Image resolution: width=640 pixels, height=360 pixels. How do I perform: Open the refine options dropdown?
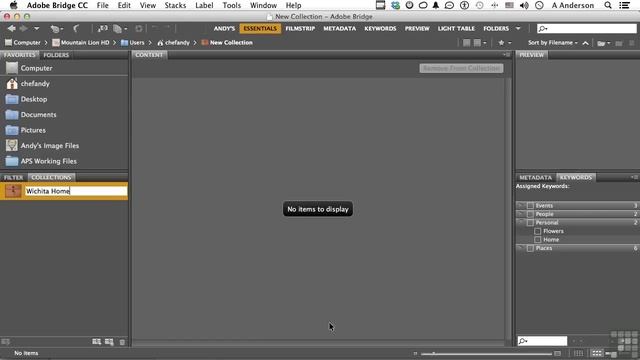(120, 29)
